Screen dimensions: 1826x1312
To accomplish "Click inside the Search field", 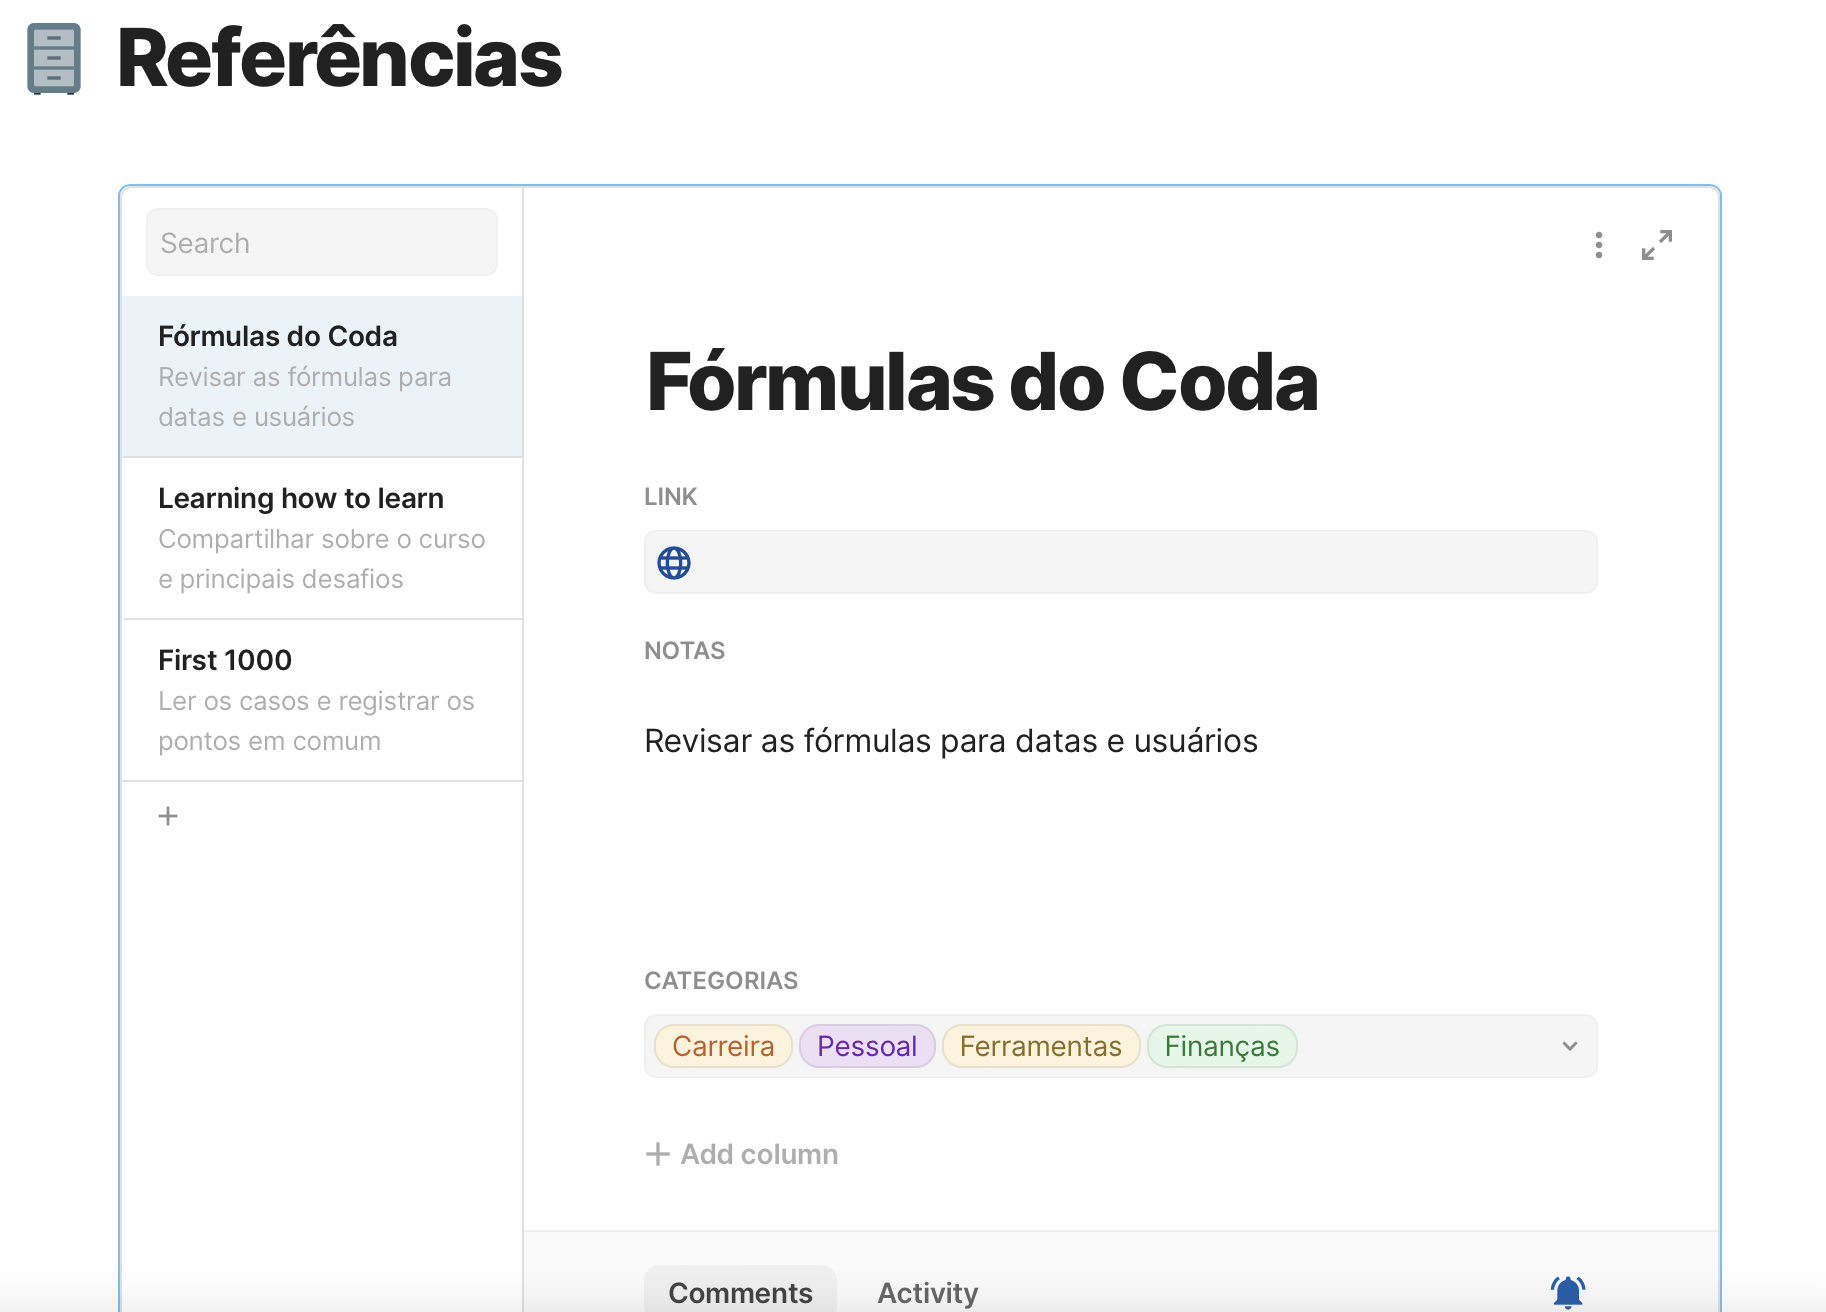I will pos(320,242).
